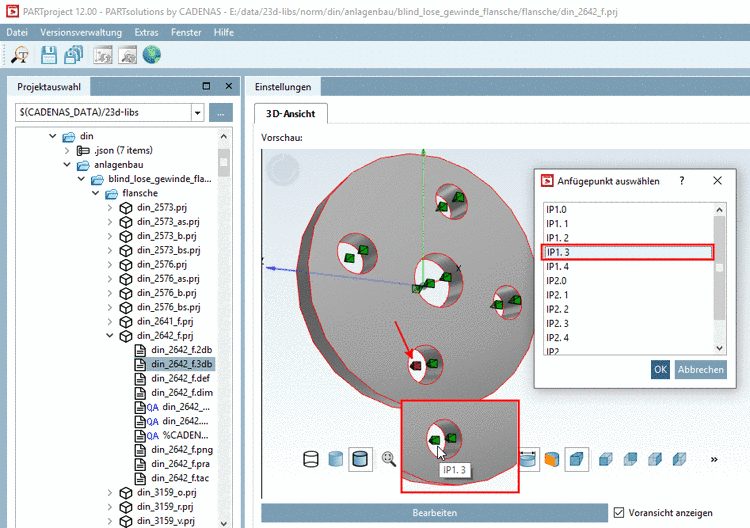The height and width of the screenshot is (528, 750).
Task: Select IP2. 2 in the list
Action: pos(629,309)
